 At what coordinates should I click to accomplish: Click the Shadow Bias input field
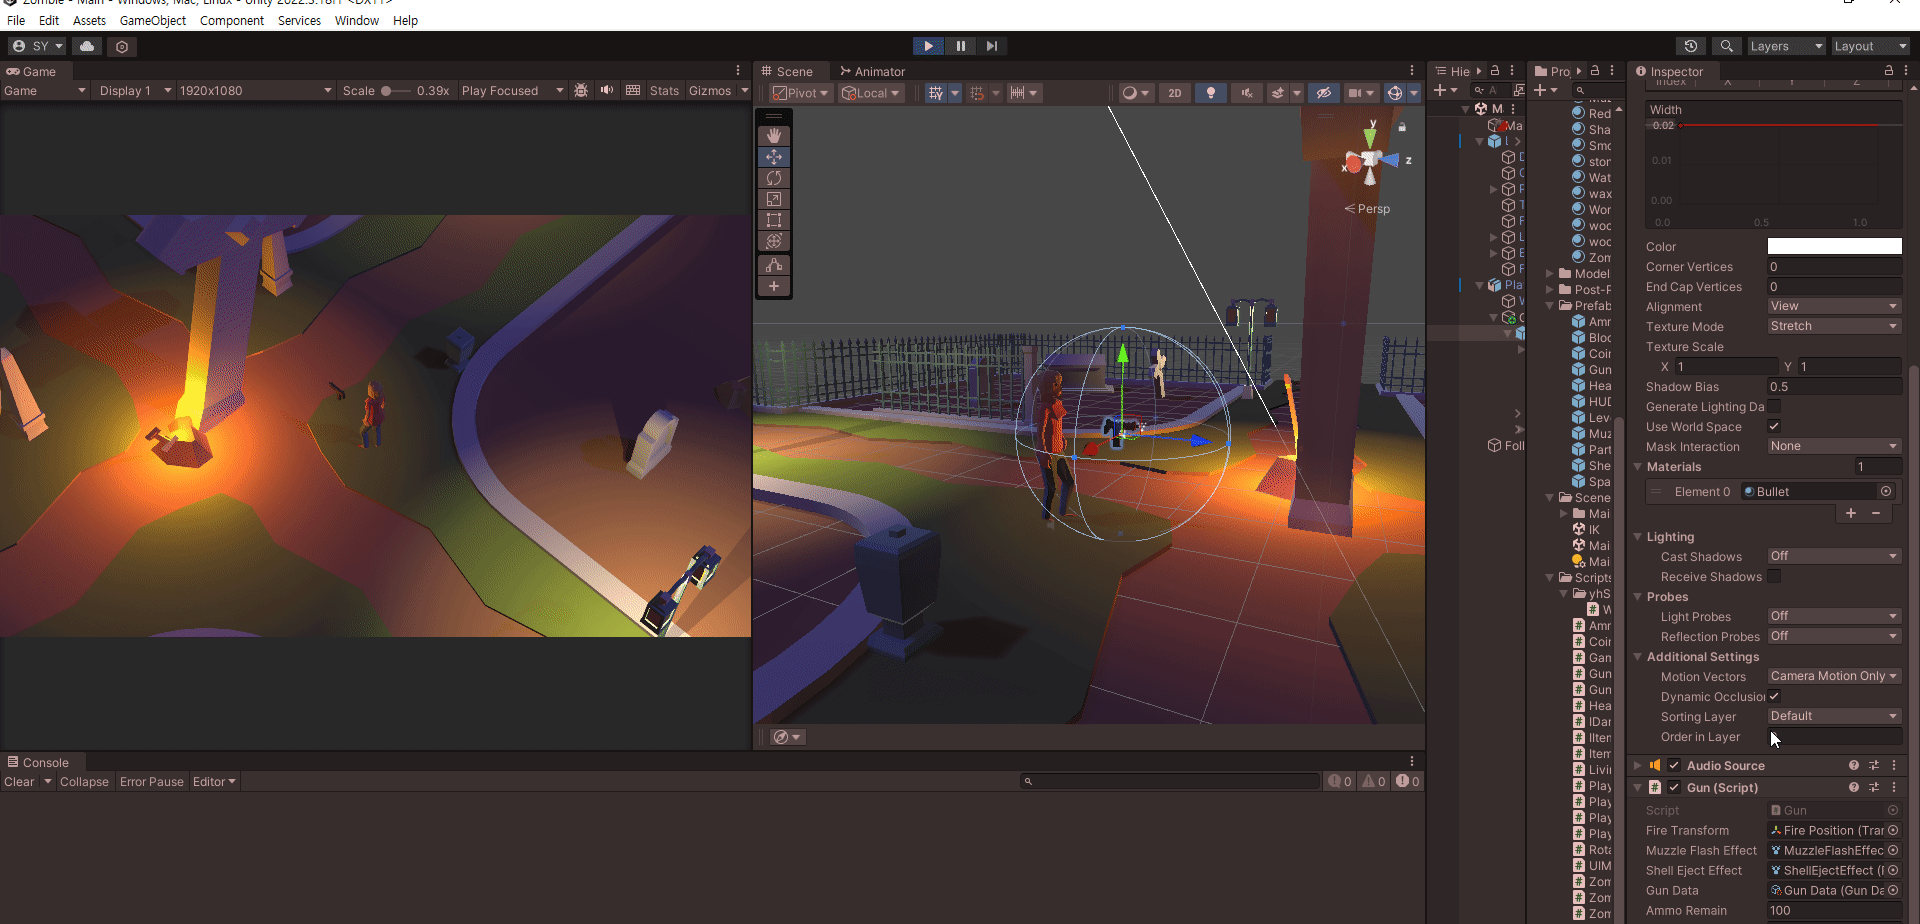tap(1834, 387)
